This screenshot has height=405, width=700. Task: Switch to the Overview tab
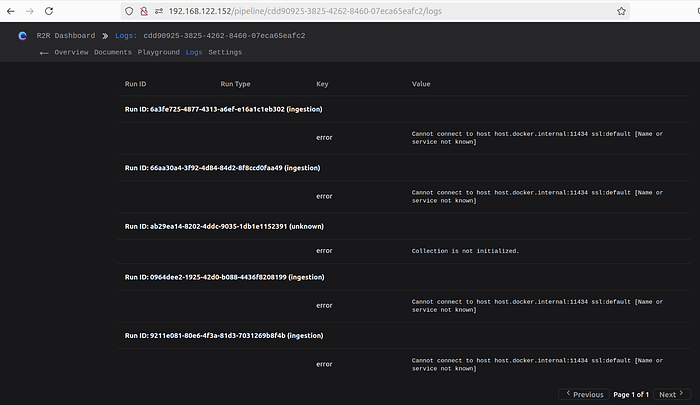(x=71, y=52)
